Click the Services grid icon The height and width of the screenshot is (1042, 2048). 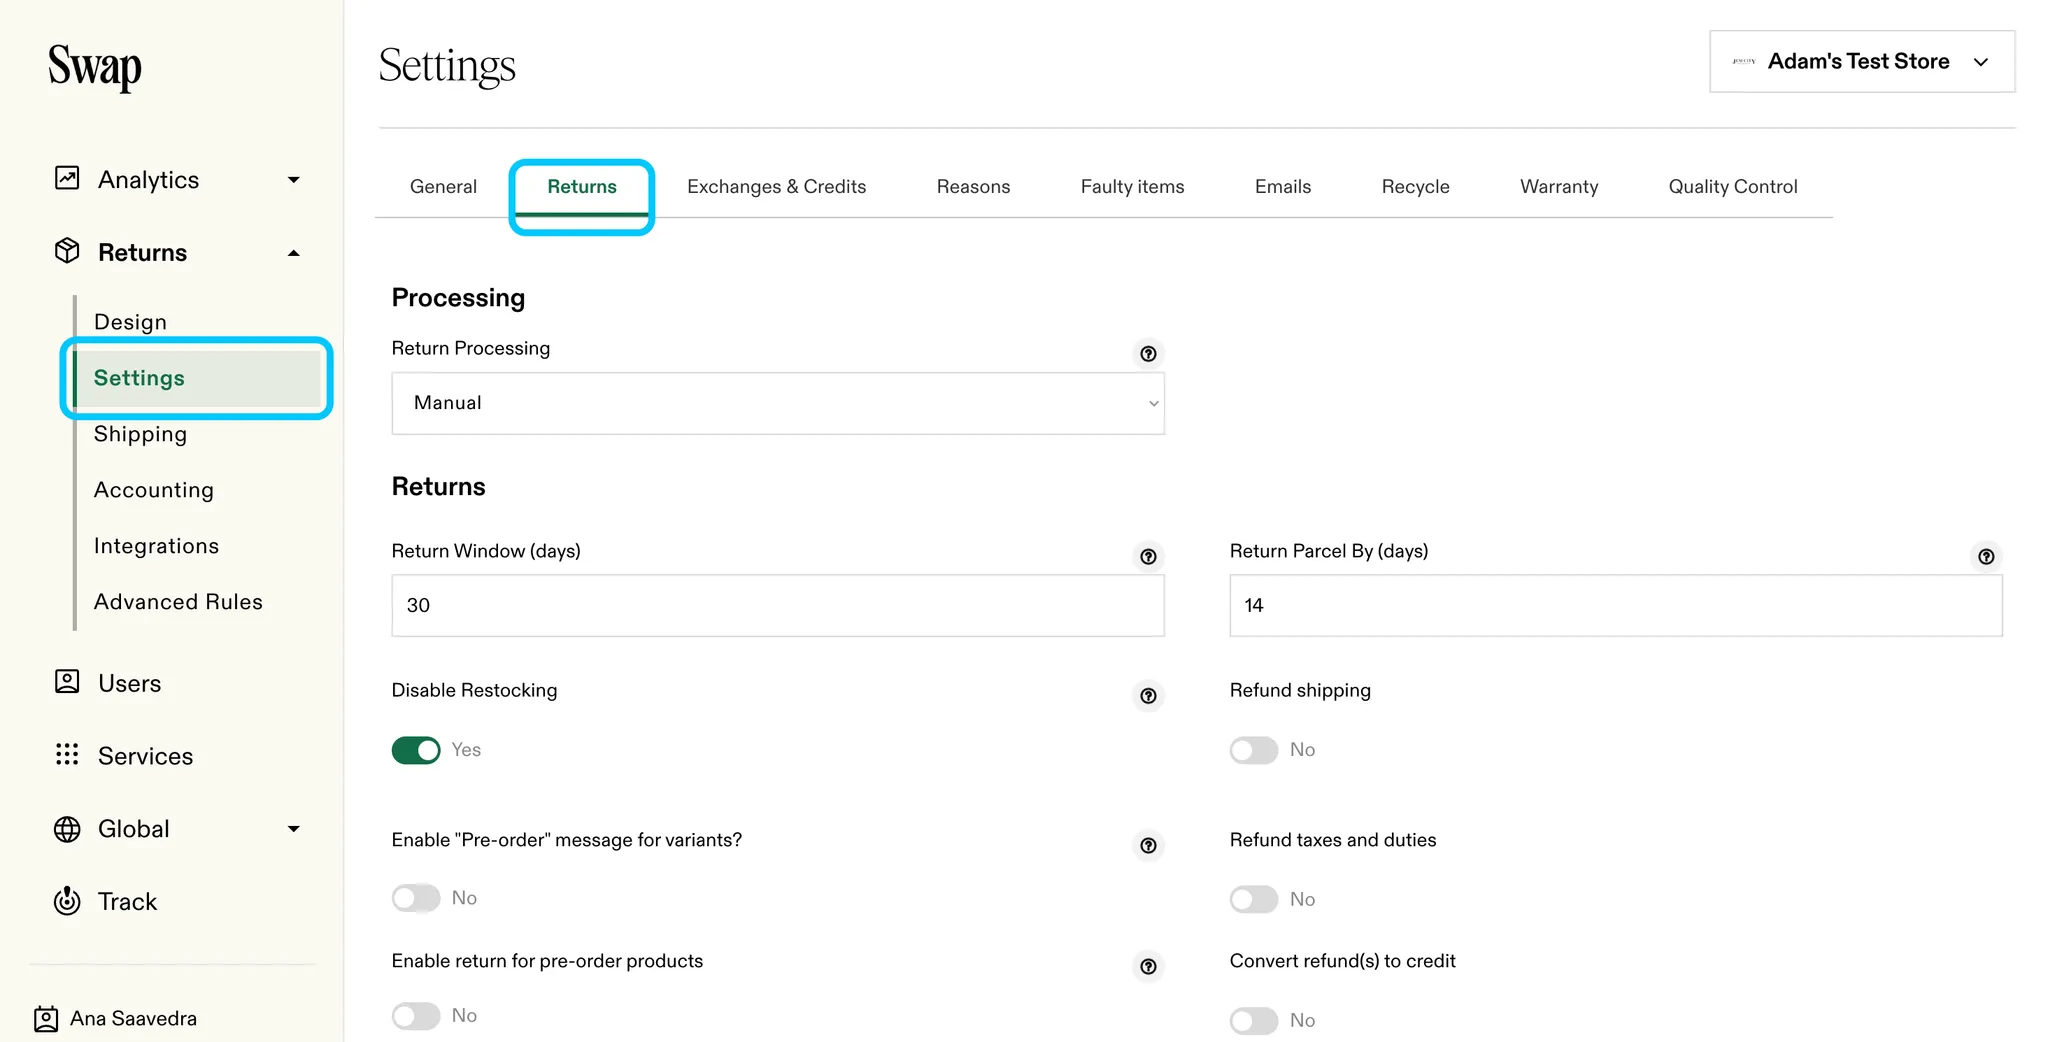tap(67, 755)
